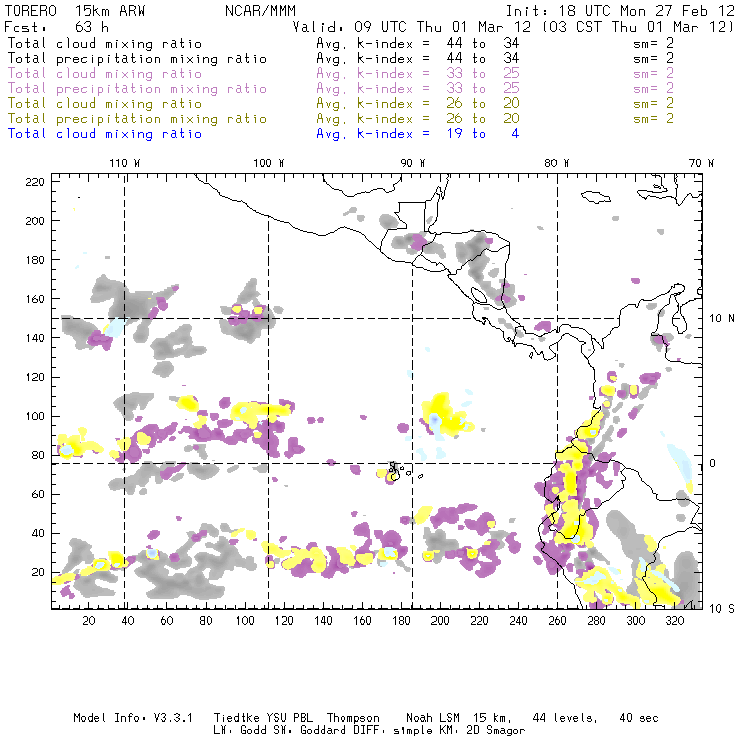Click the '110 W' longitude label

tap(125, 163)
